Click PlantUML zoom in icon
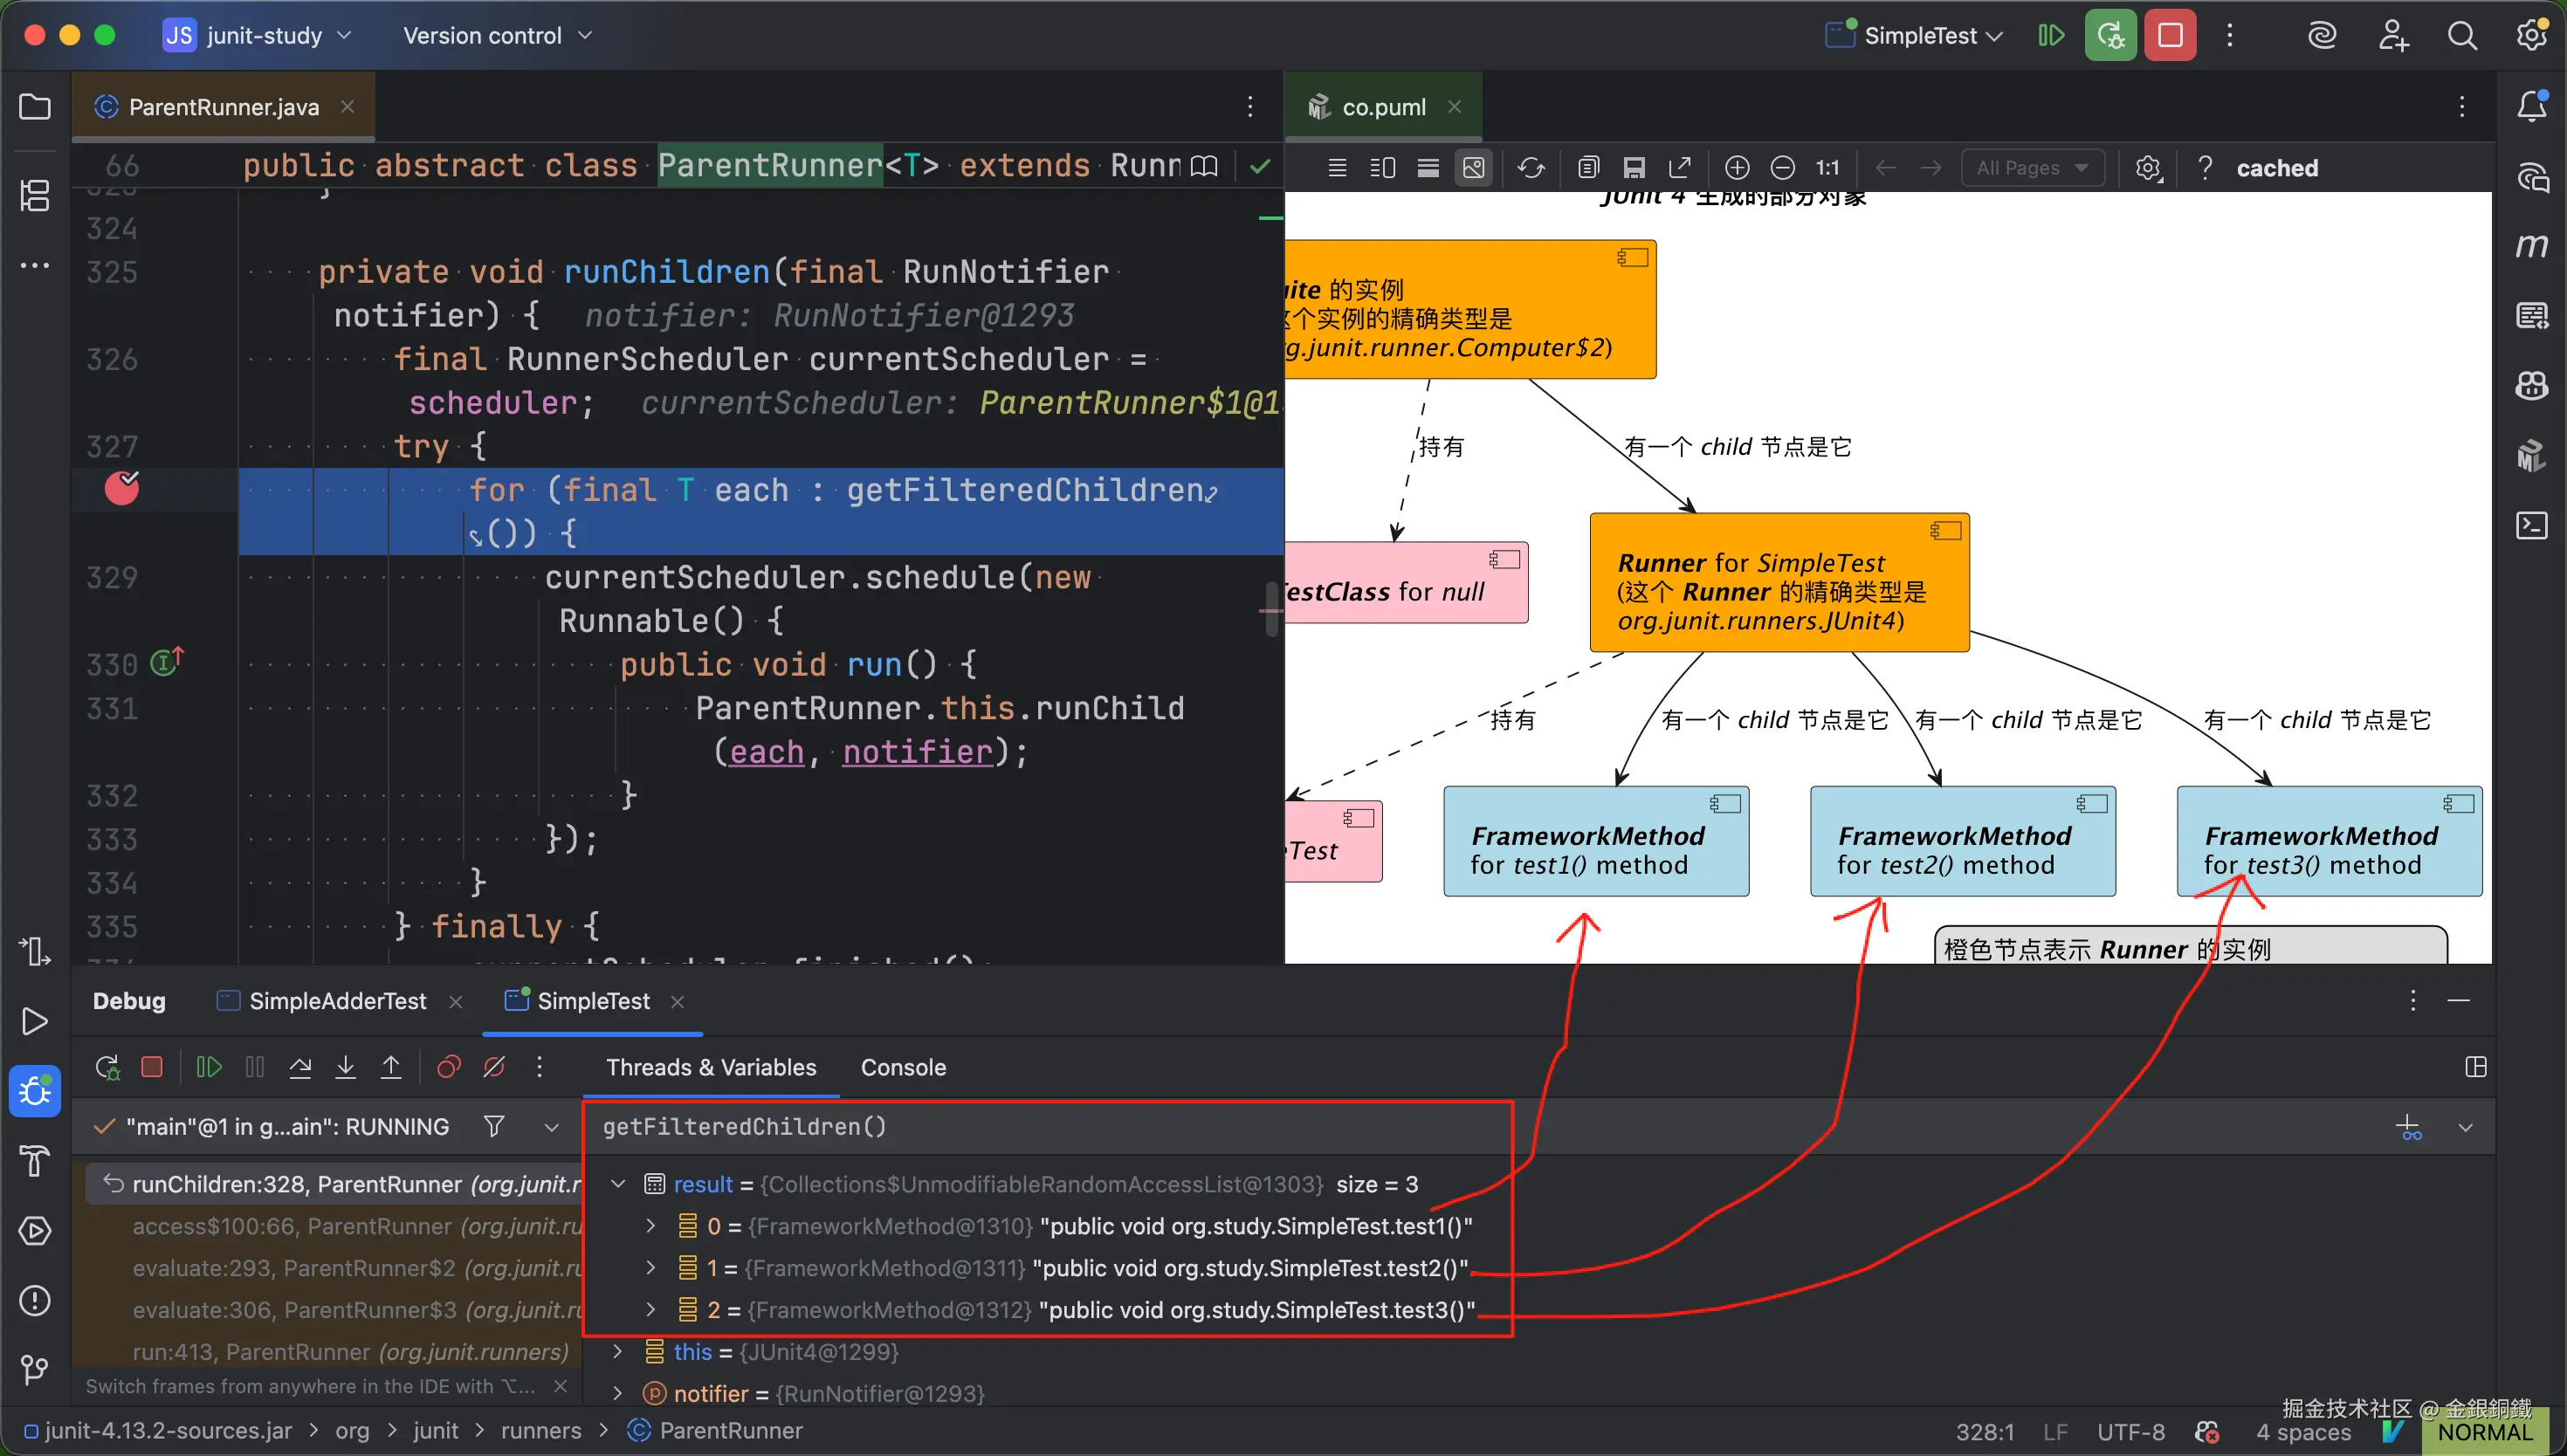 coord(1737,168)
